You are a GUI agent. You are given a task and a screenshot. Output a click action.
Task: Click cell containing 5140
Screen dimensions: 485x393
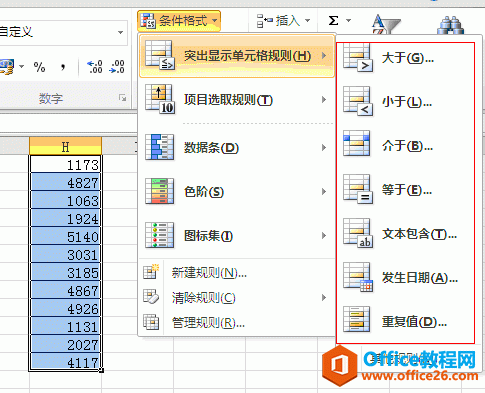pyautogui.click(x=65, y=236)
